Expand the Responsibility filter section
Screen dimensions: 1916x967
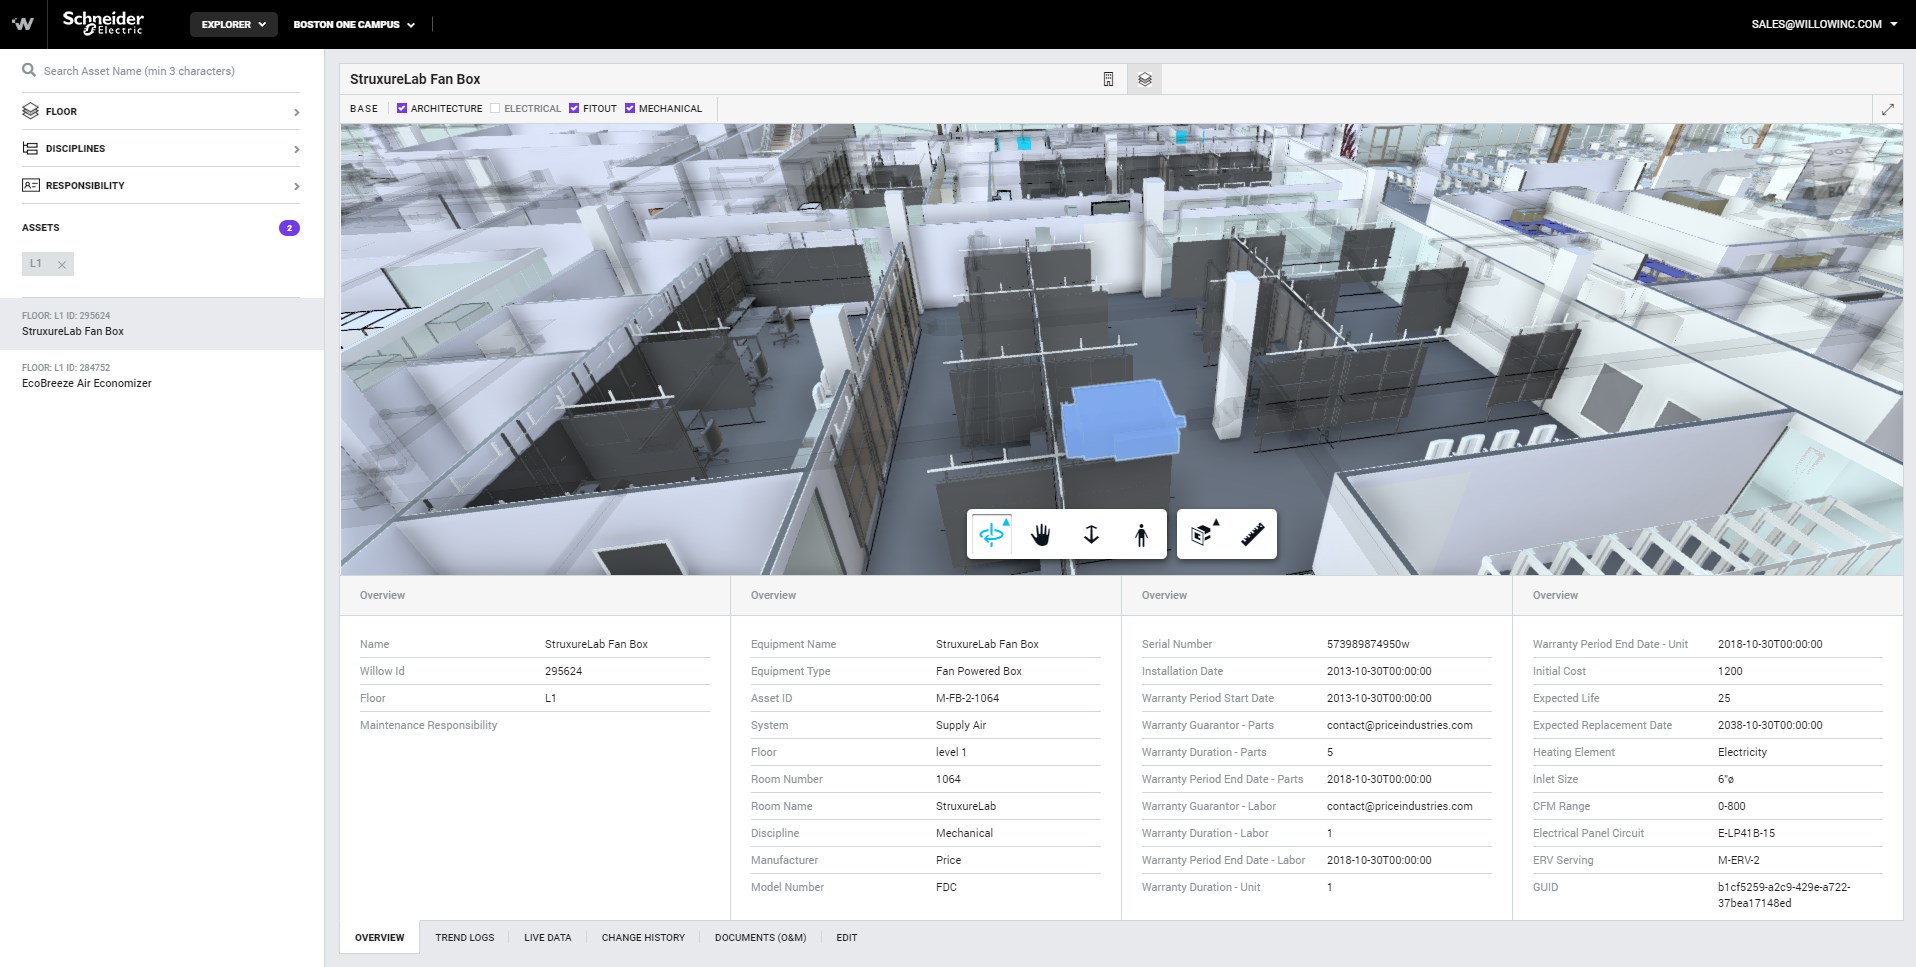coord(161,185)
